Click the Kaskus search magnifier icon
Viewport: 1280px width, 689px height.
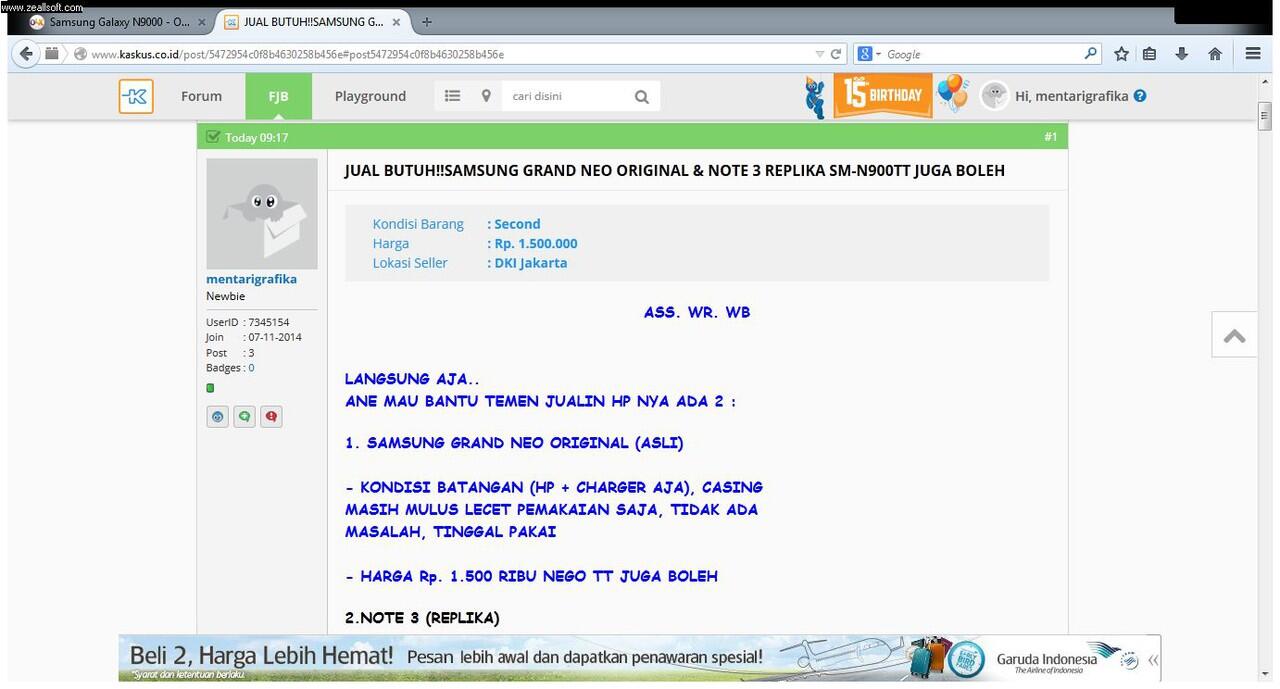click(642, 97)
